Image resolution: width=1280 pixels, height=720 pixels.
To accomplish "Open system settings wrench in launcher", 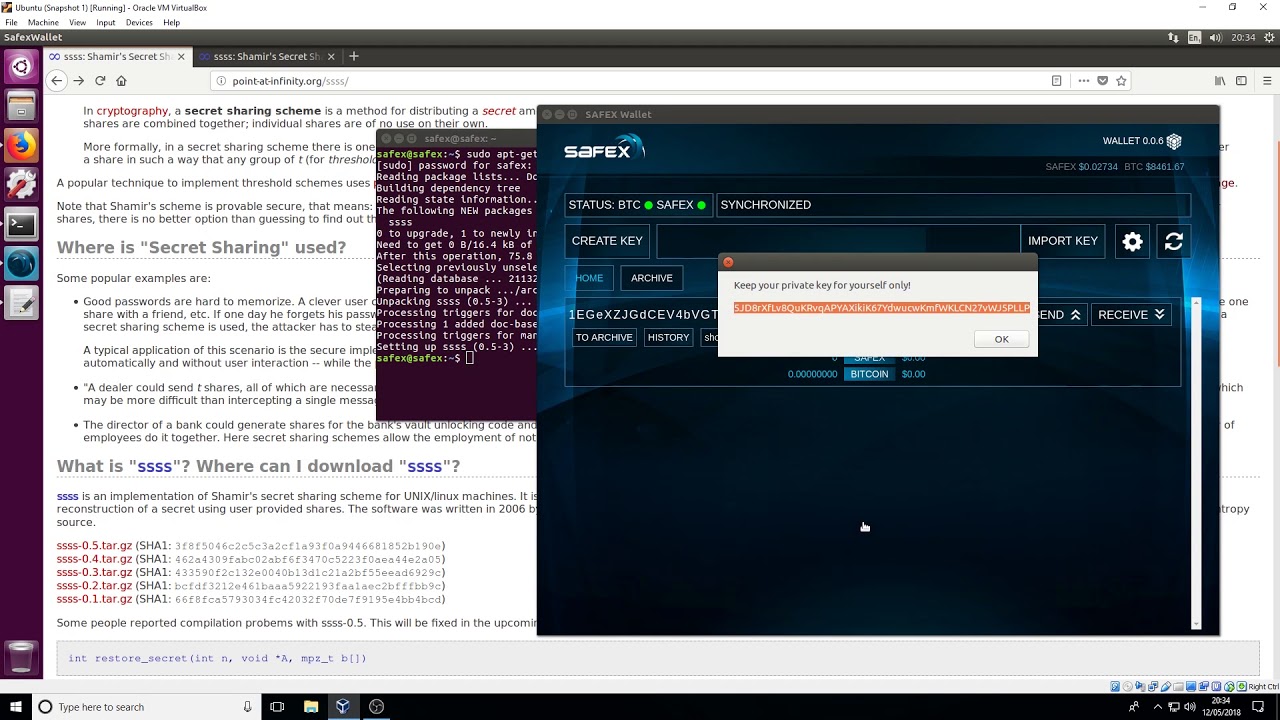I will coord(21,185).
